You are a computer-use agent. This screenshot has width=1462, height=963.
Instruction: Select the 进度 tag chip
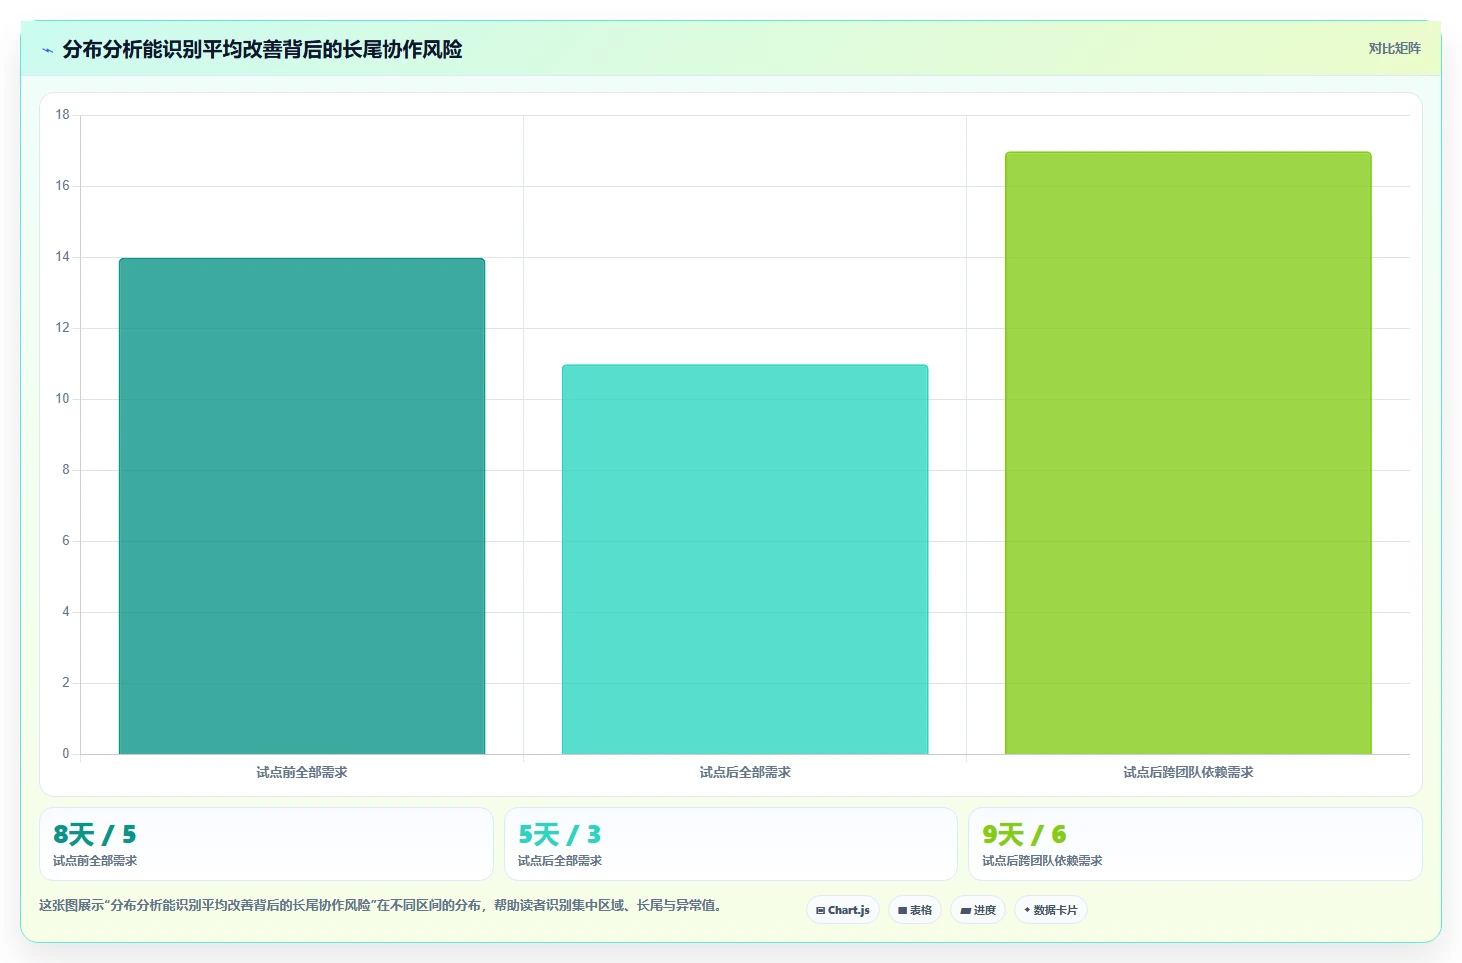978,910
